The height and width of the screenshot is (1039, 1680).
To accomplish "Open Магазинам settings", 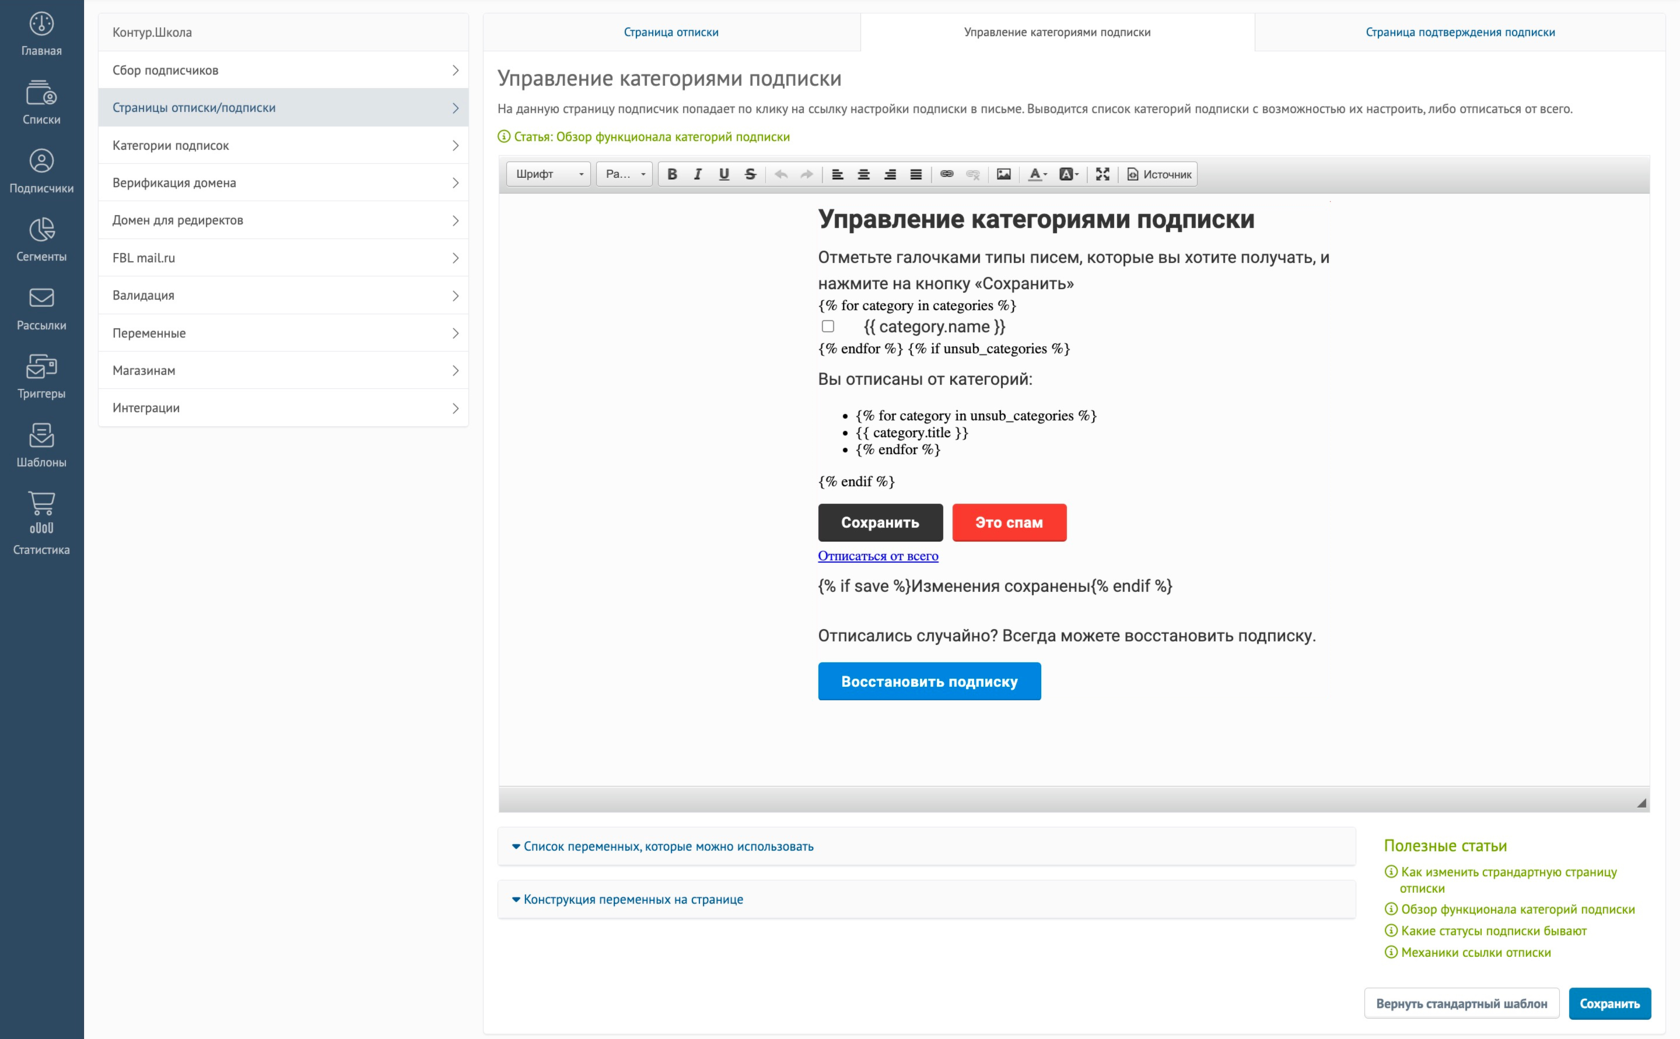I will tap(283, 370).
